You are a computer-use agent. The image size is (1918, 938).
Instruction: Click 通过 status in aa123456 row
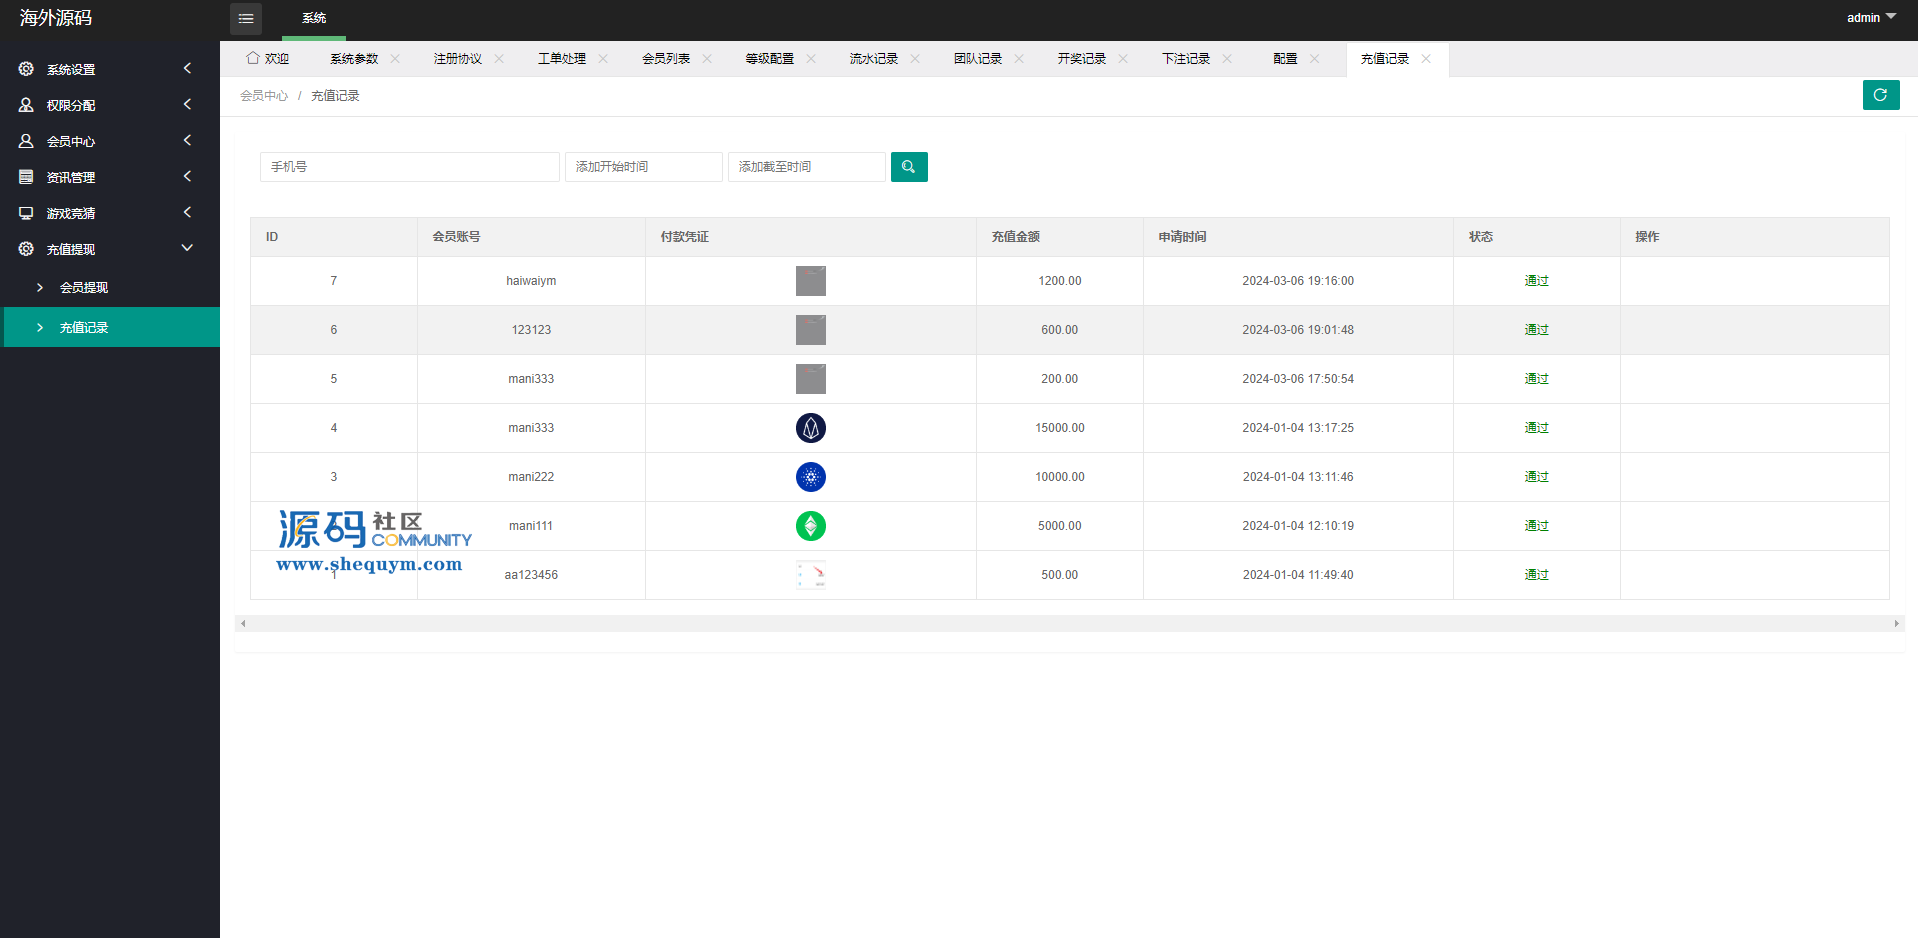[1536, 575]
